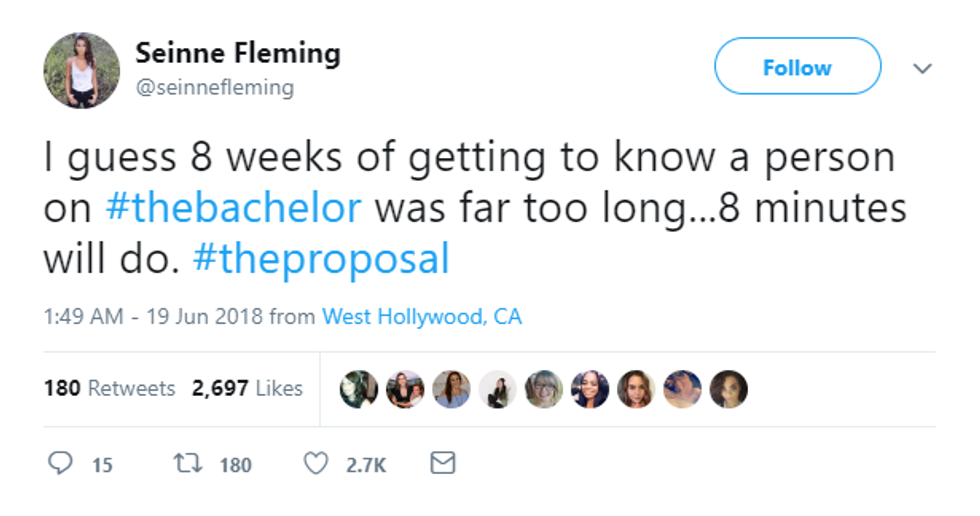The width and height of the screenshot is (980, 516).
Task: Click the Follow button
Action: pos(797,67)
